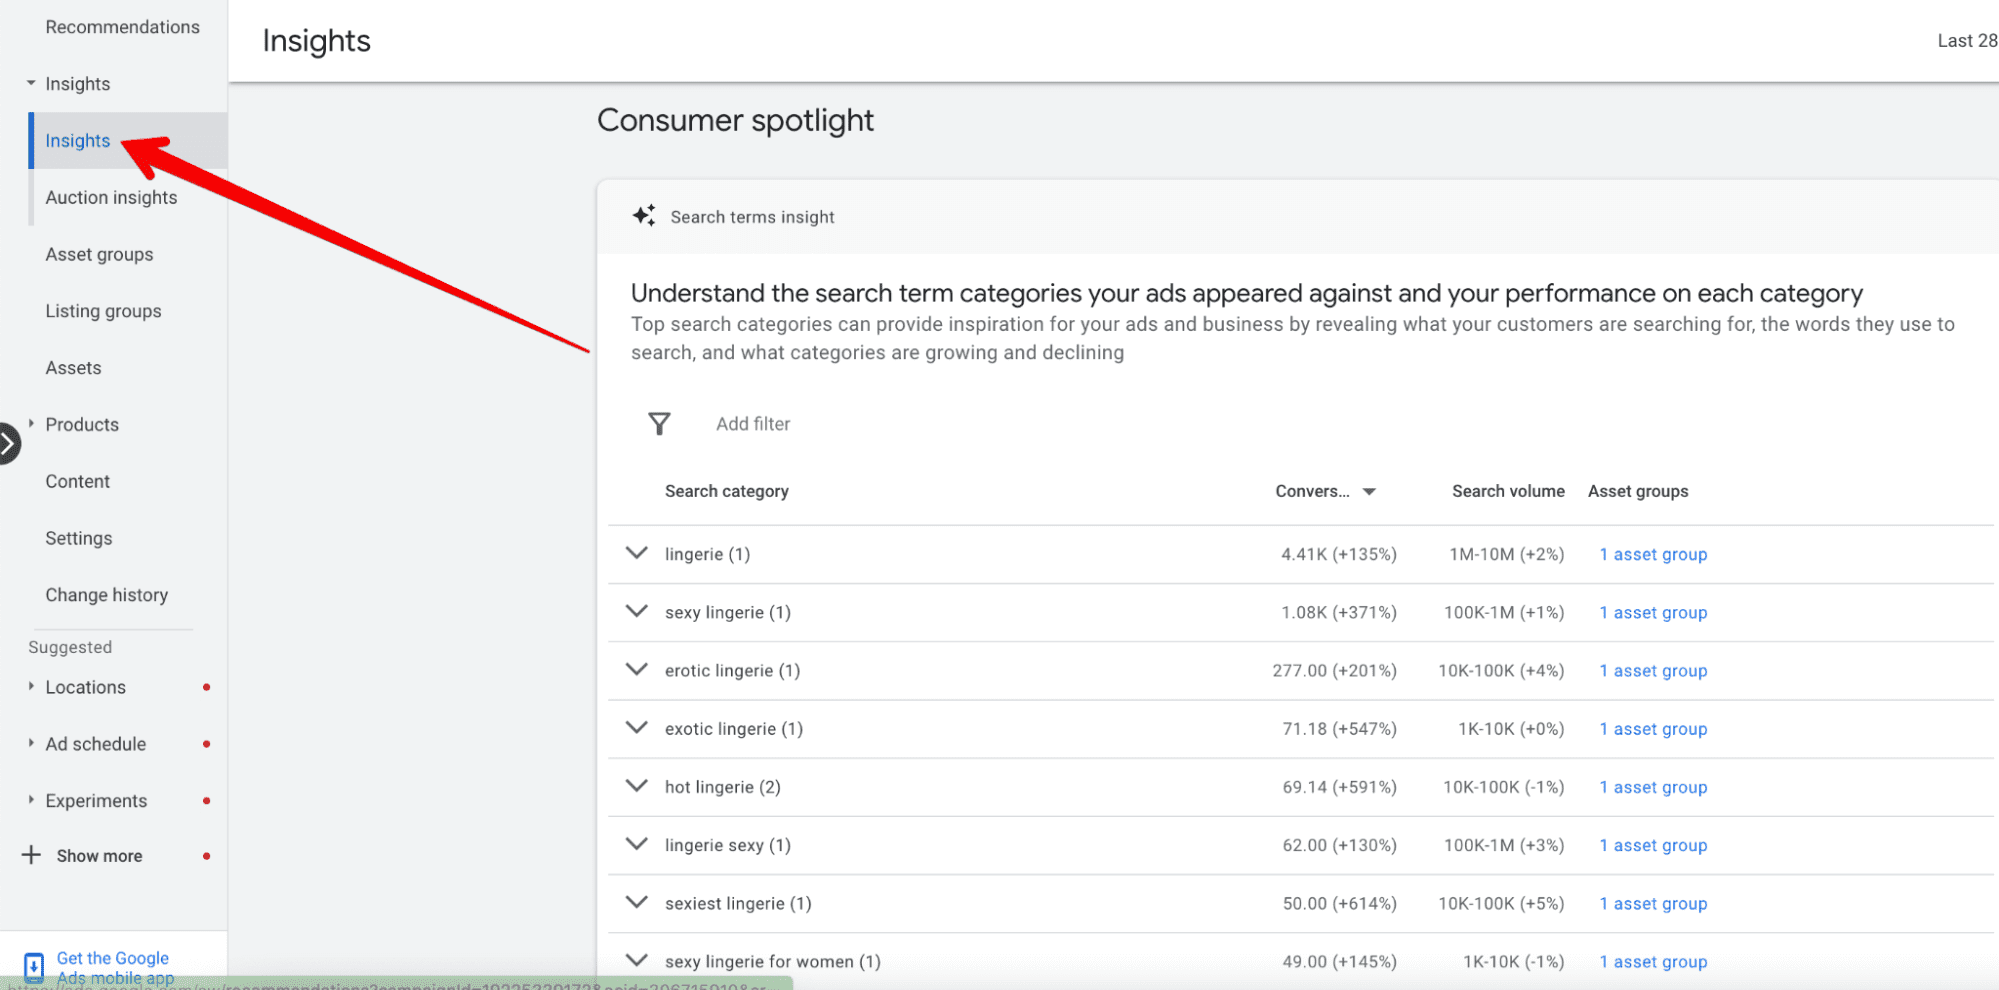Expand the Locations suggested item
This screenshot has height=990, width=1999.
[31, 687]
